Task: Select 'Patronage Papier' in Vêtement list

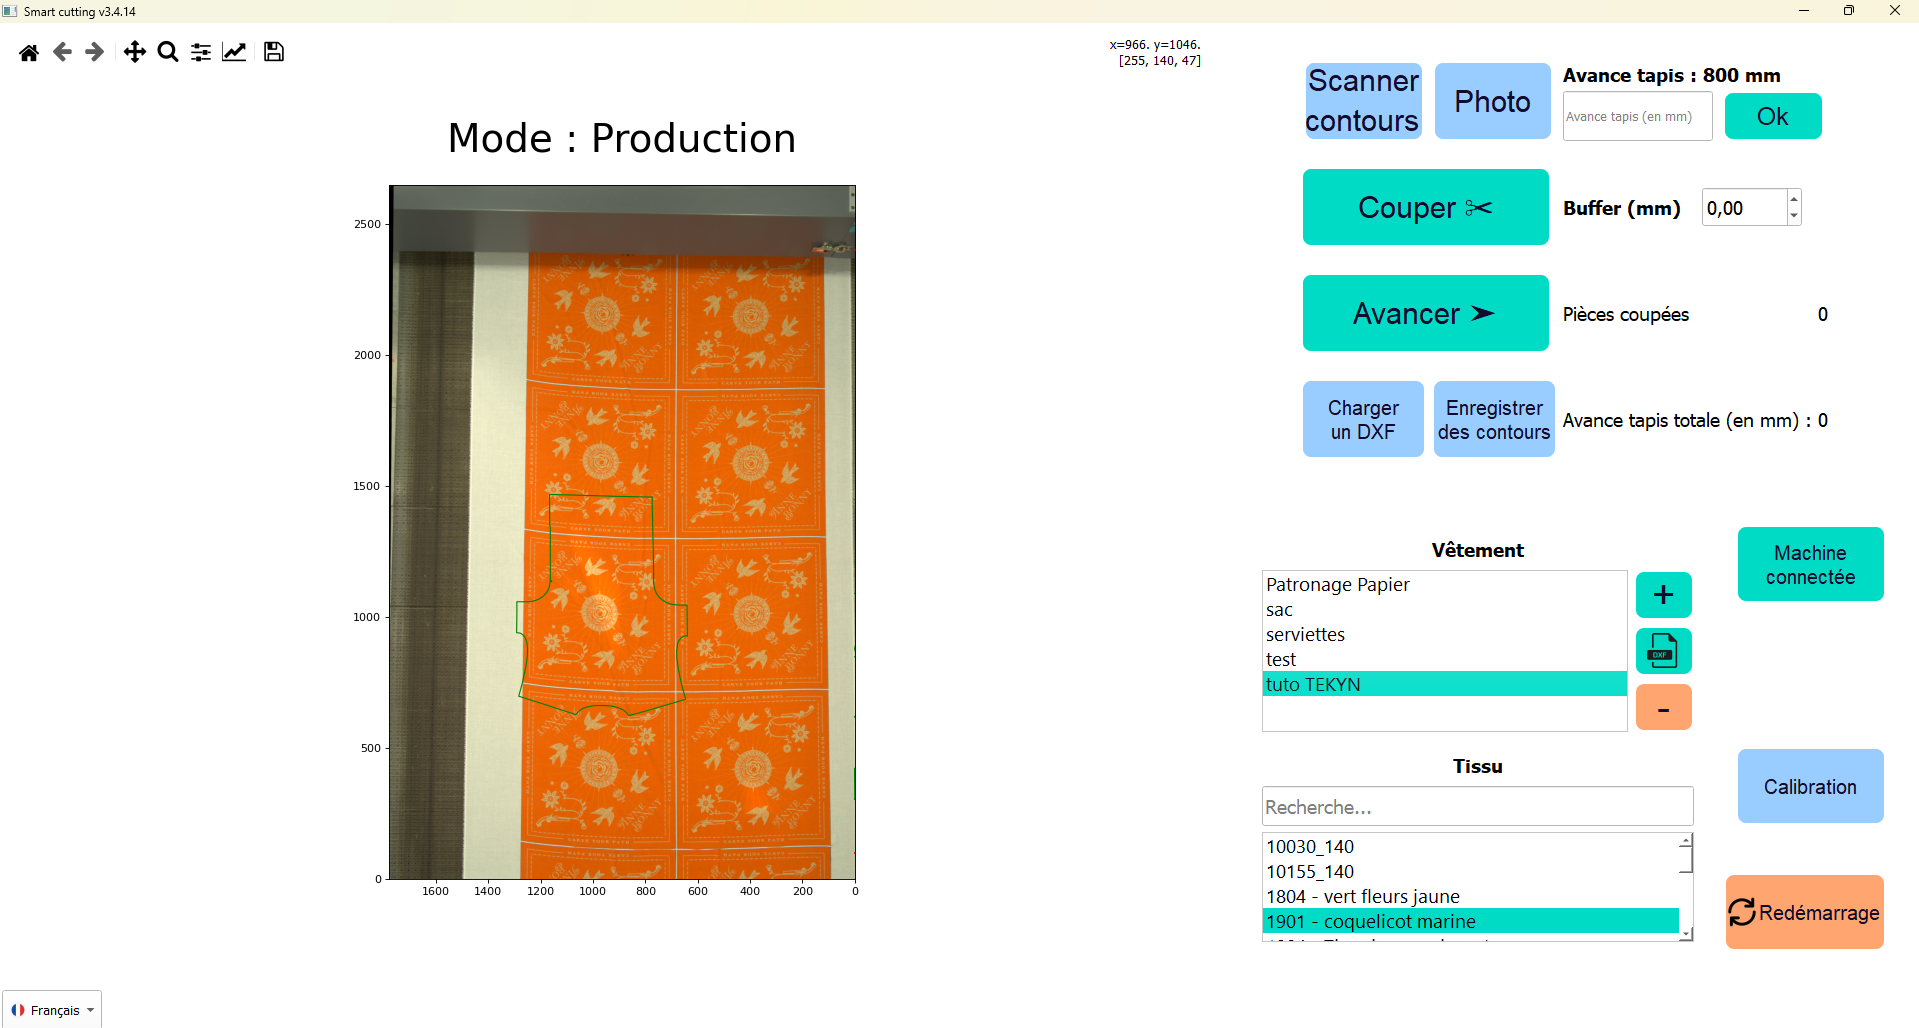Action: pyautogui.click(x=1337, y=585)
